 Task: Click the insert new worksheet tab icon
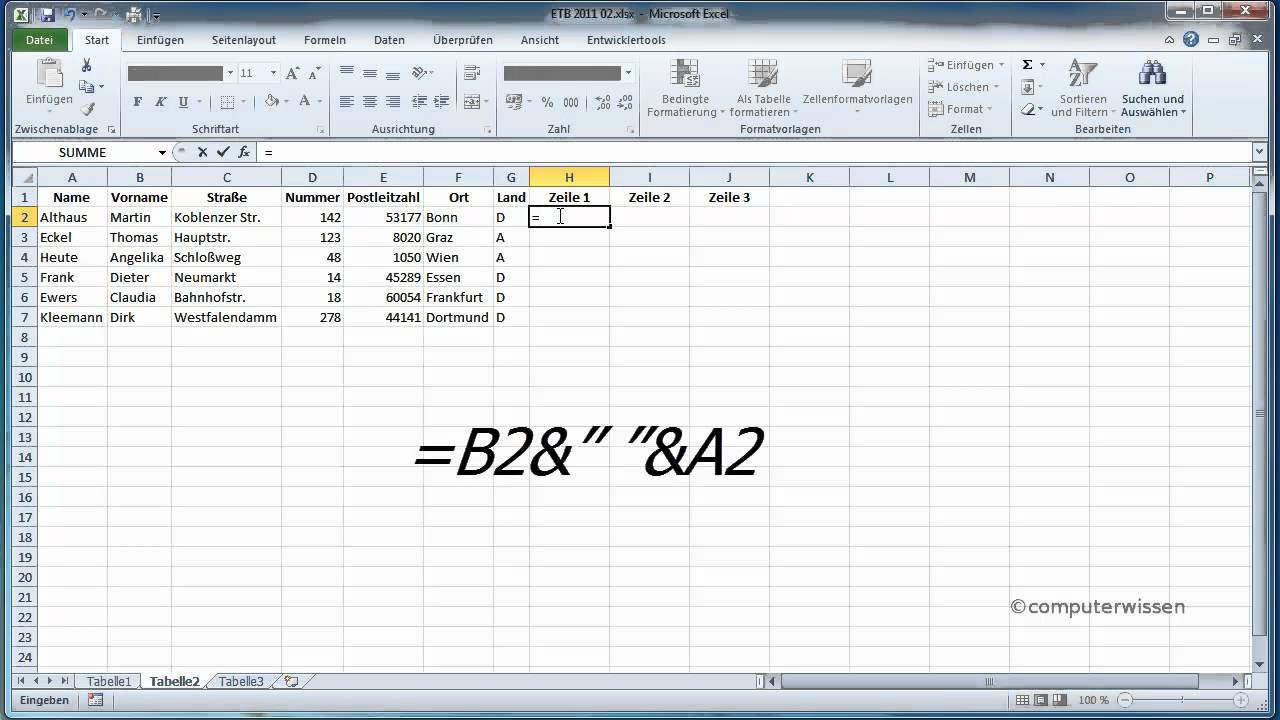(291, 681)
